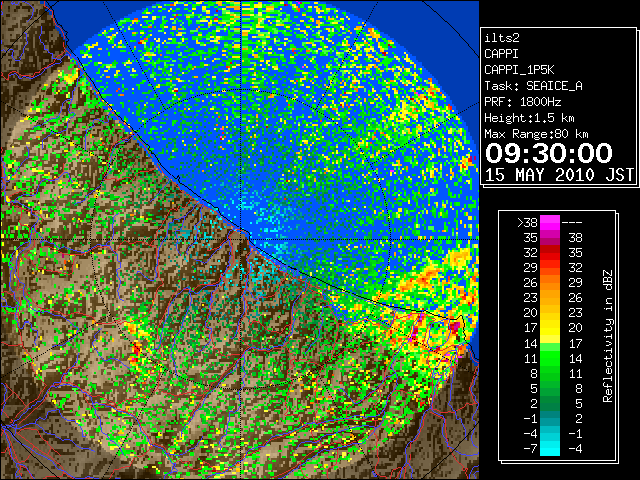The width and height of the screenshot is (640, 480).
Task: Click 'Task: SEAICE_A' line
Action: 533,86
